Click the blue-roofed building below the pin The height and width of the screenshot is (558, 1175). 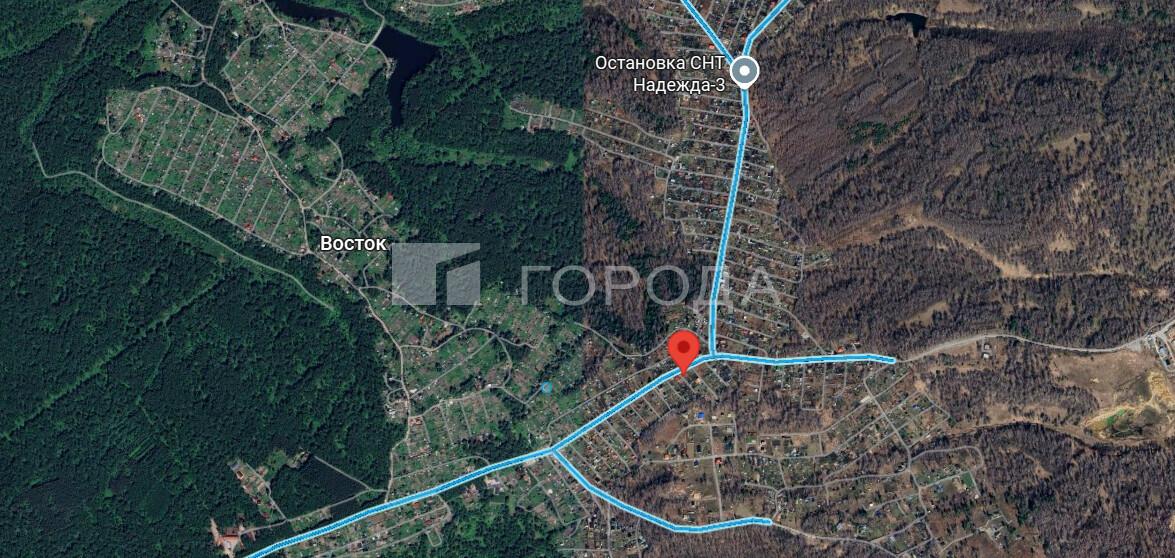700,413
